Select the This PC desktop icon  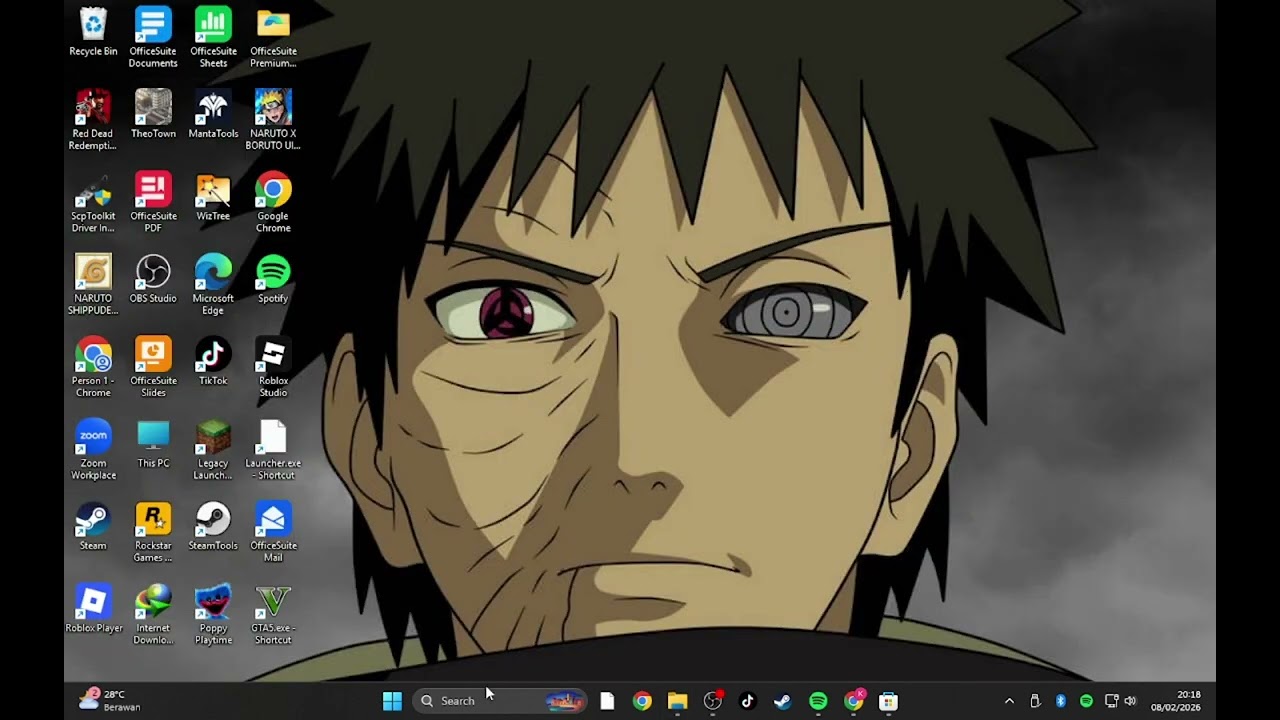tap(153, 444)
